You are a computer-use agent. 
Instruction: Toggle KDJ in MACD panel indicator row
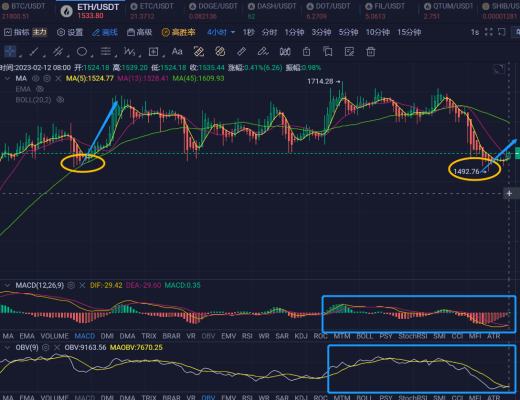pyautogui.click(x=301, y=336)
